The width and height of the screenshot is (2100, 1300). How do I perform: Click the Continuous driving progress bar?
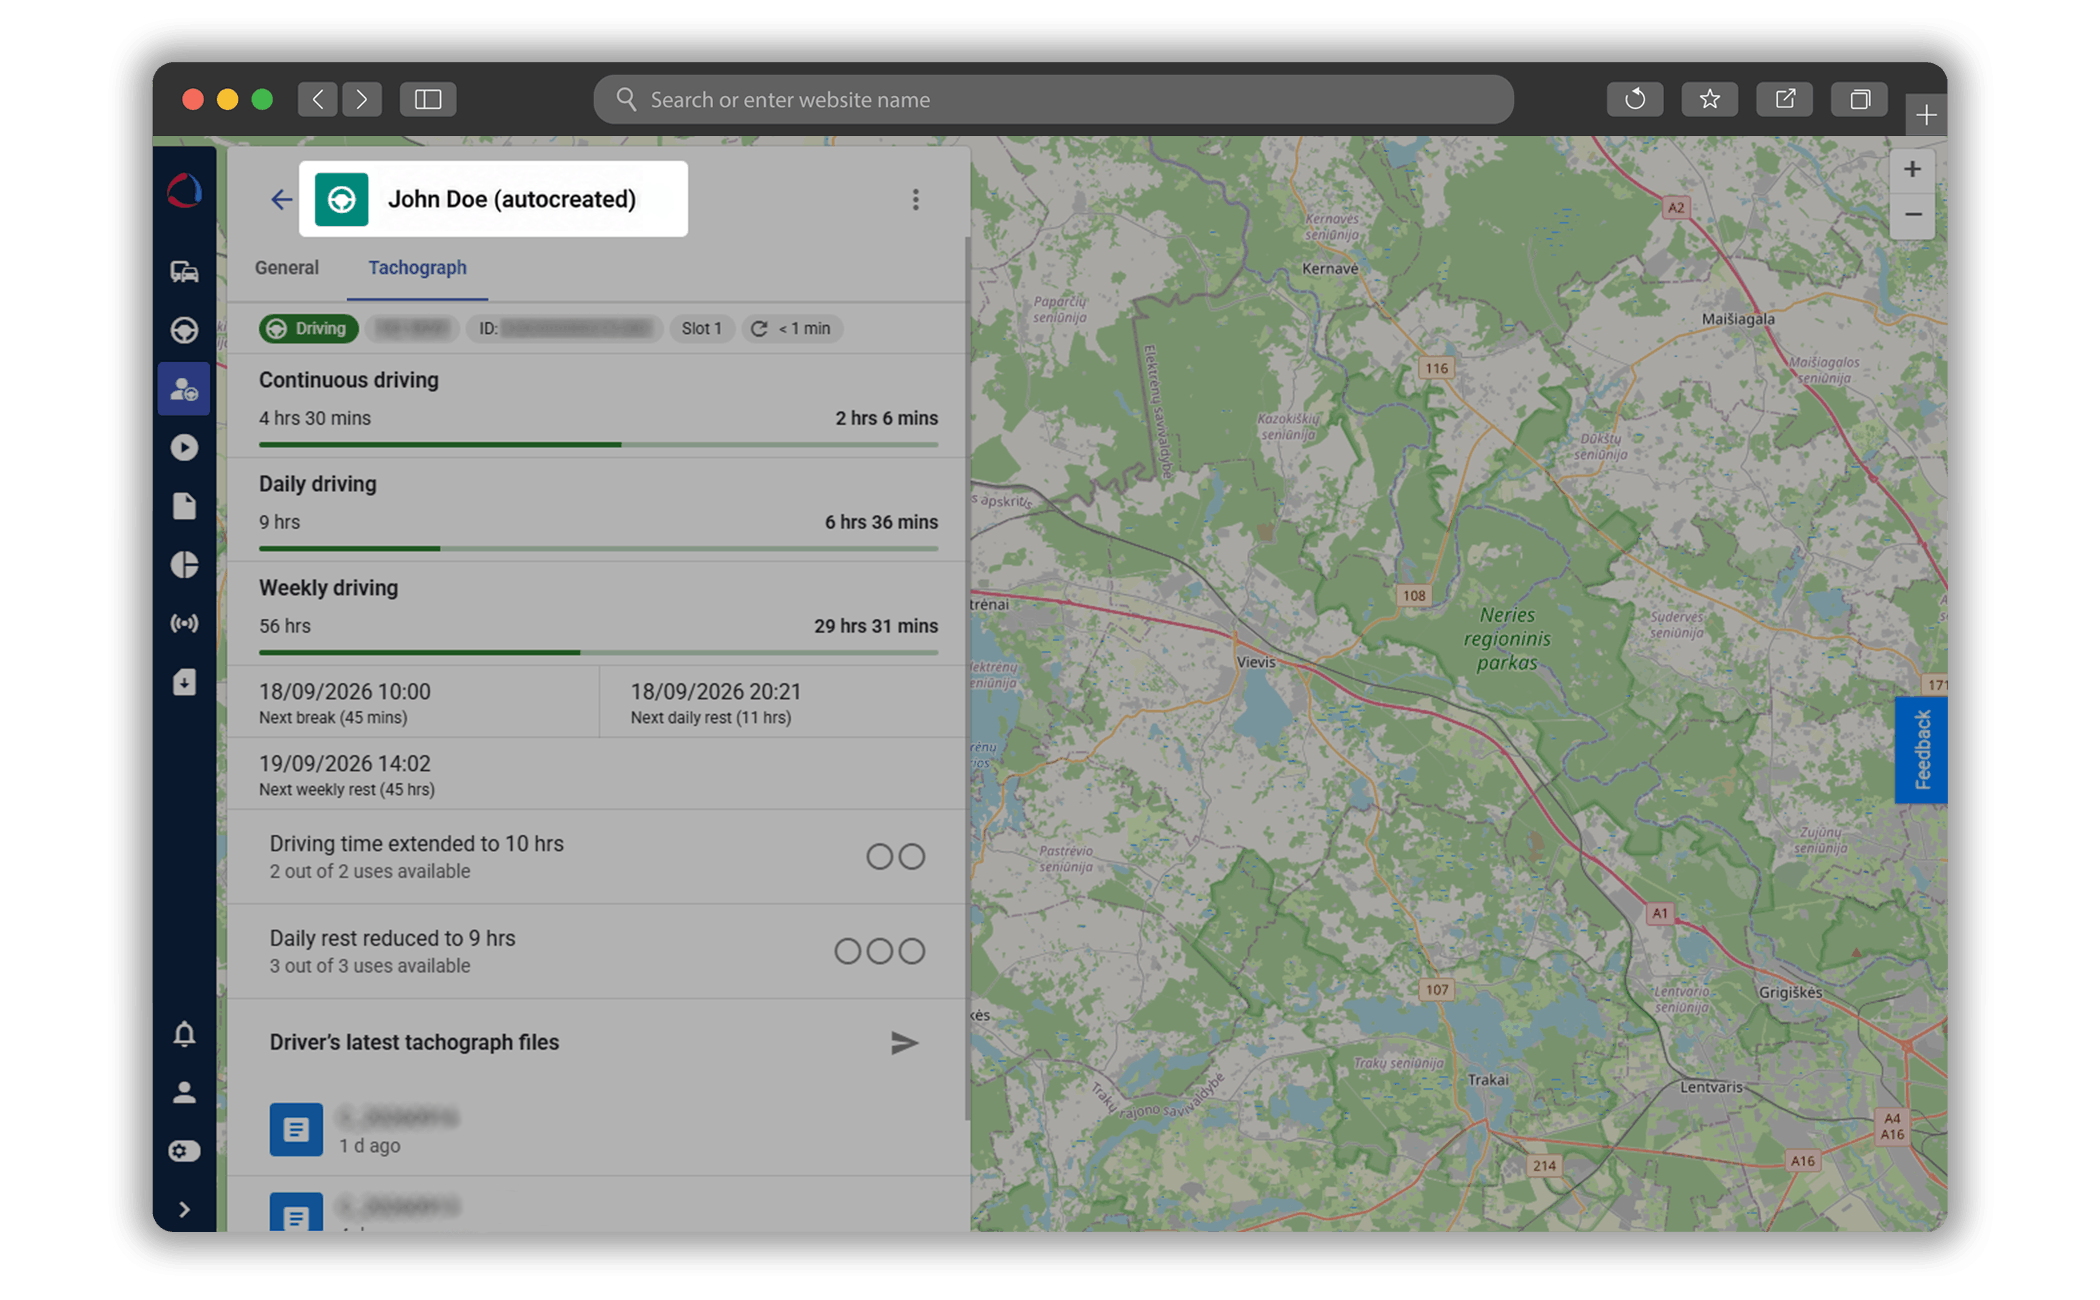[598, 444]
